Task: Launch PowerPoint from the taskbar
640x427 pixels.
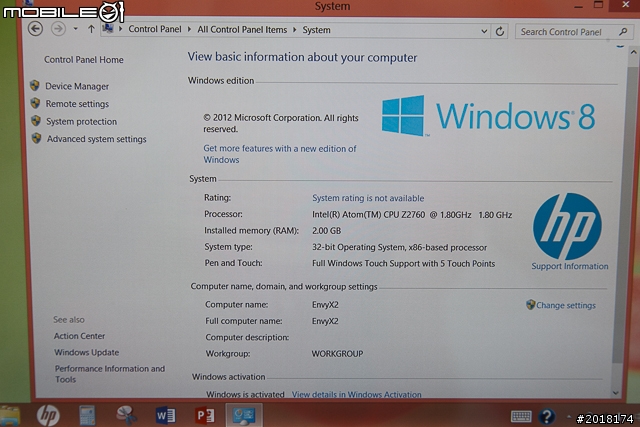Action: click(x=204, y=416)
